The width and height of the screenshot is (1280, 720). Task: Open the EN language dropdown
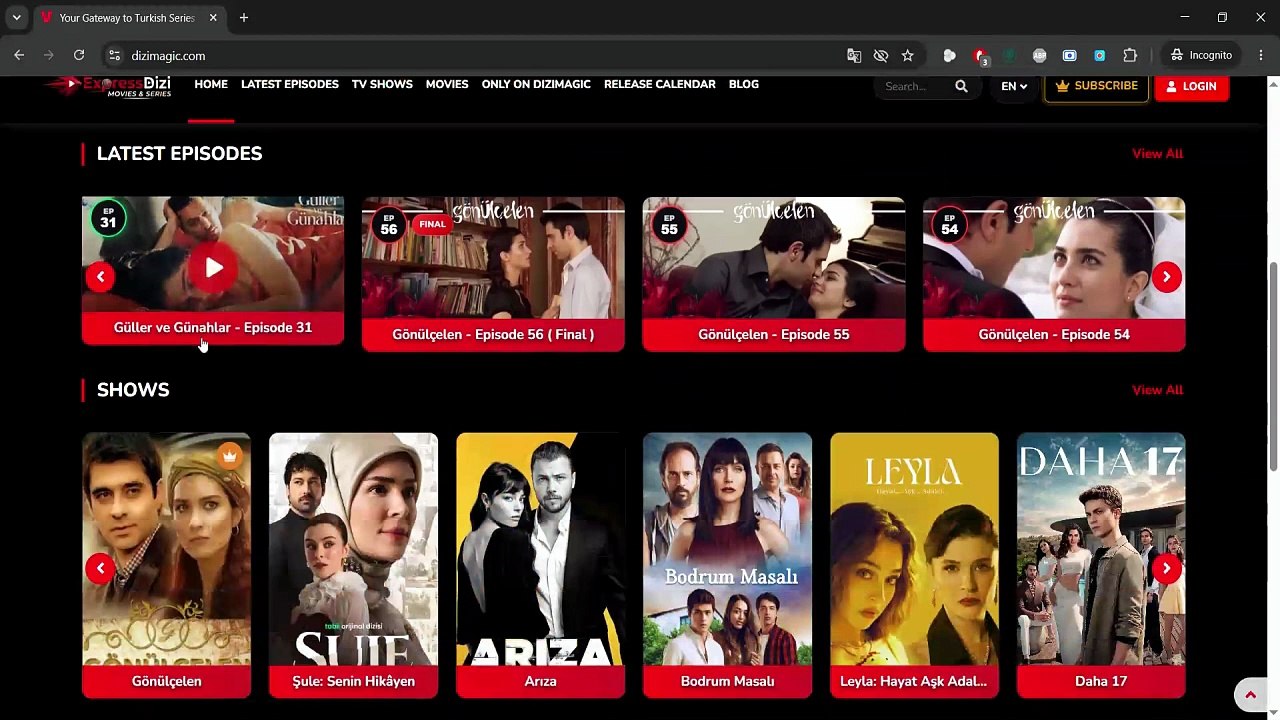(x=1014, y=86)
